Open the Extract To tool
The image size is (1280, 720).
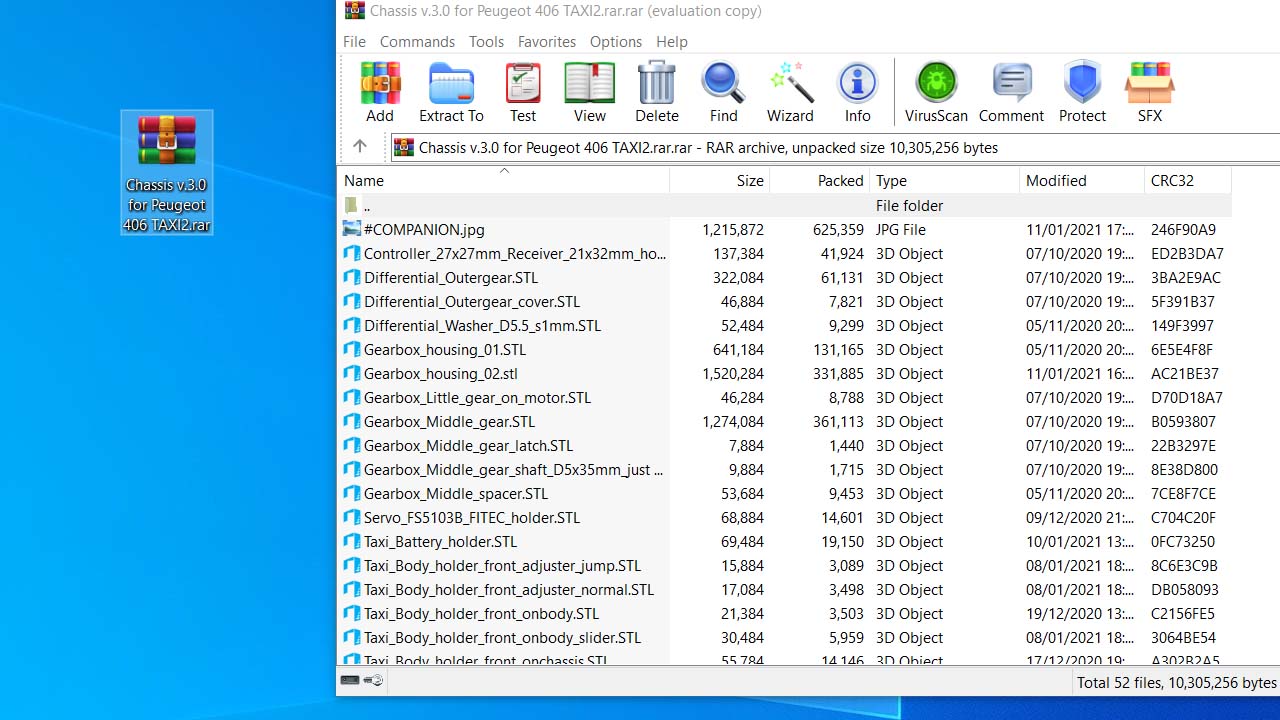point(451,92)
